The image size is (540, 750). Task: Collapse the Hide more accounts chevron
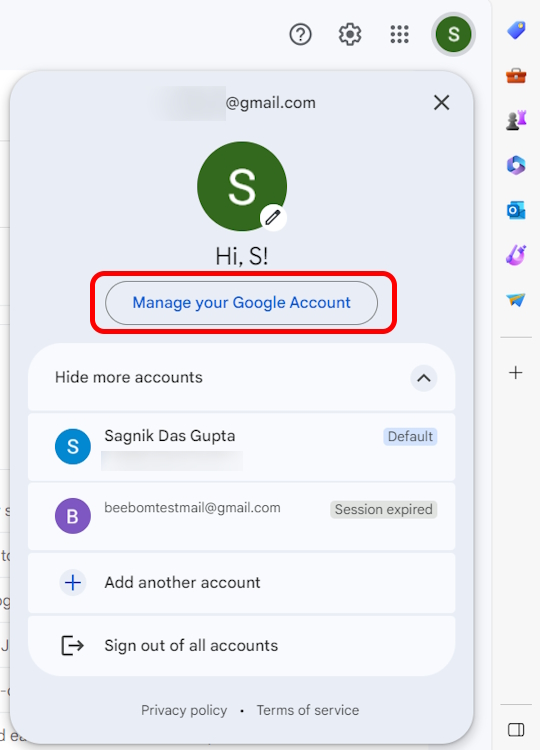pyautogui.click(x=424, y=378)
